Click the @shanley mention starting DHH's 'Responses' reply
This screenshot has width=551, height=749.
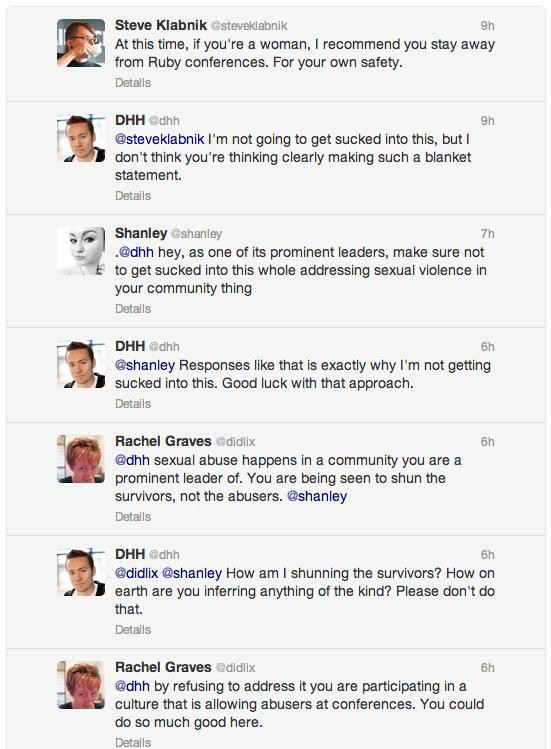pyautogui.click(x=145, y=365)
